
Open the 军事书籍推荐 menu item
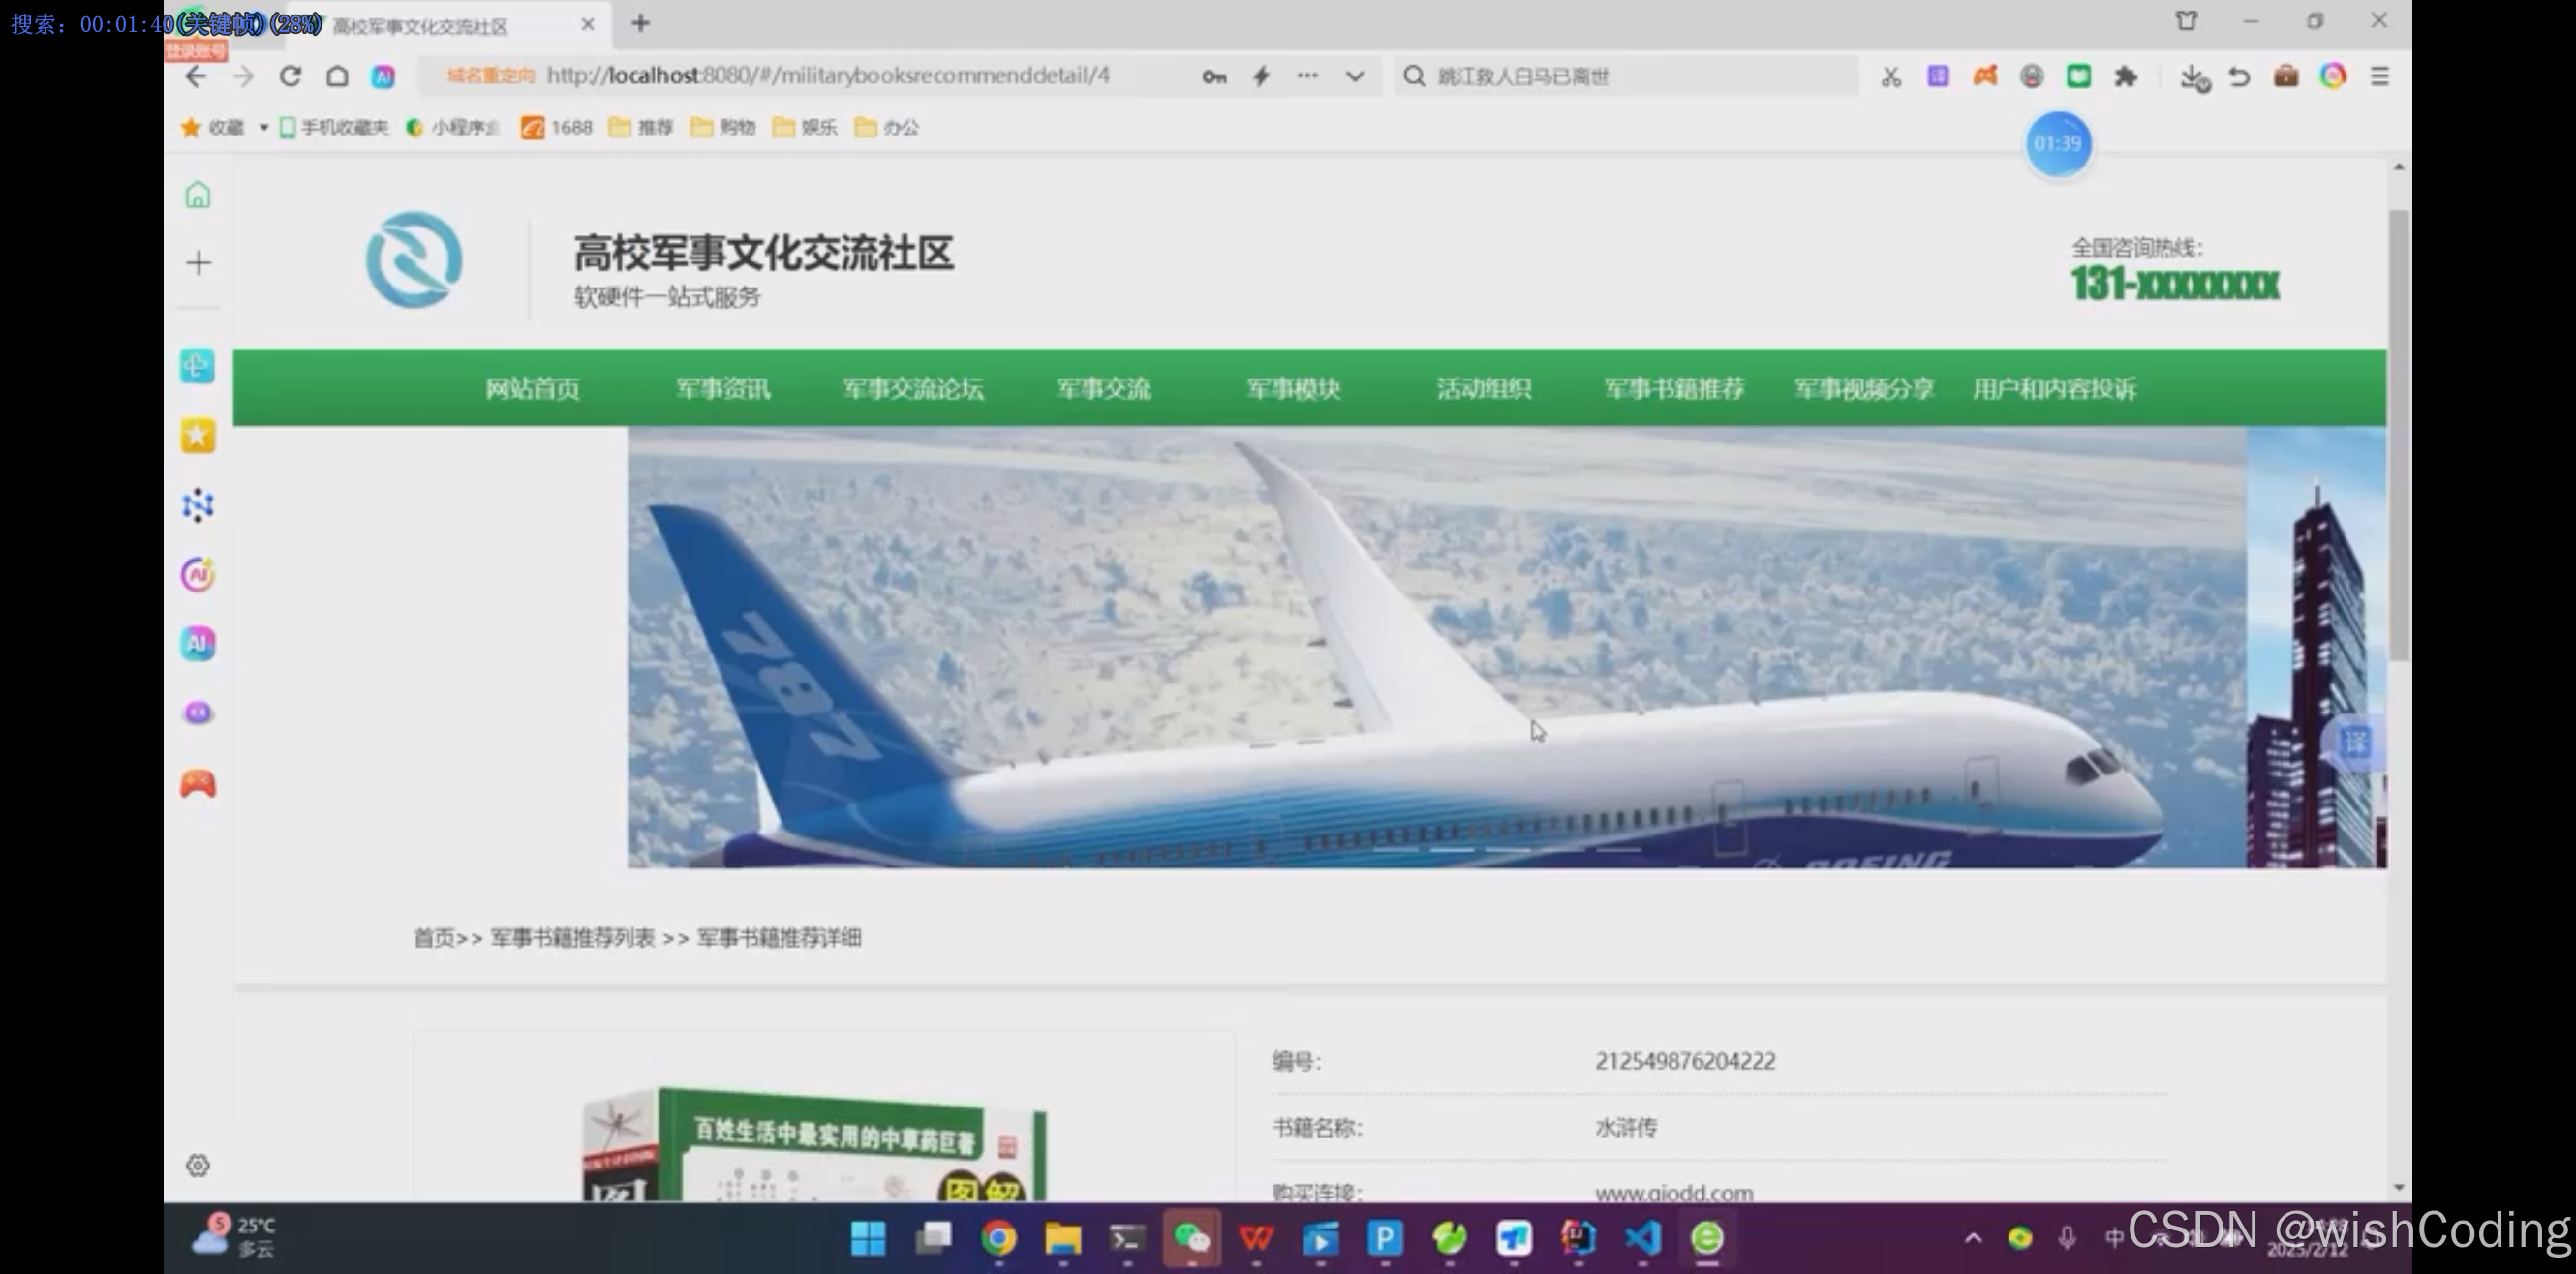pos(1675,388)
